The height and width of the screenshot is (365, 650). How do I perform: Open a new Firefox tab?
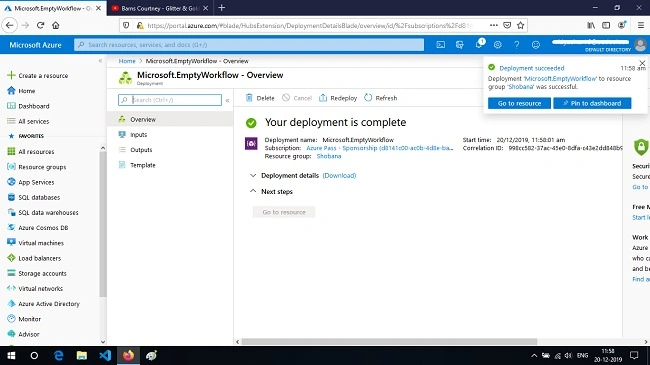(221, 7)
